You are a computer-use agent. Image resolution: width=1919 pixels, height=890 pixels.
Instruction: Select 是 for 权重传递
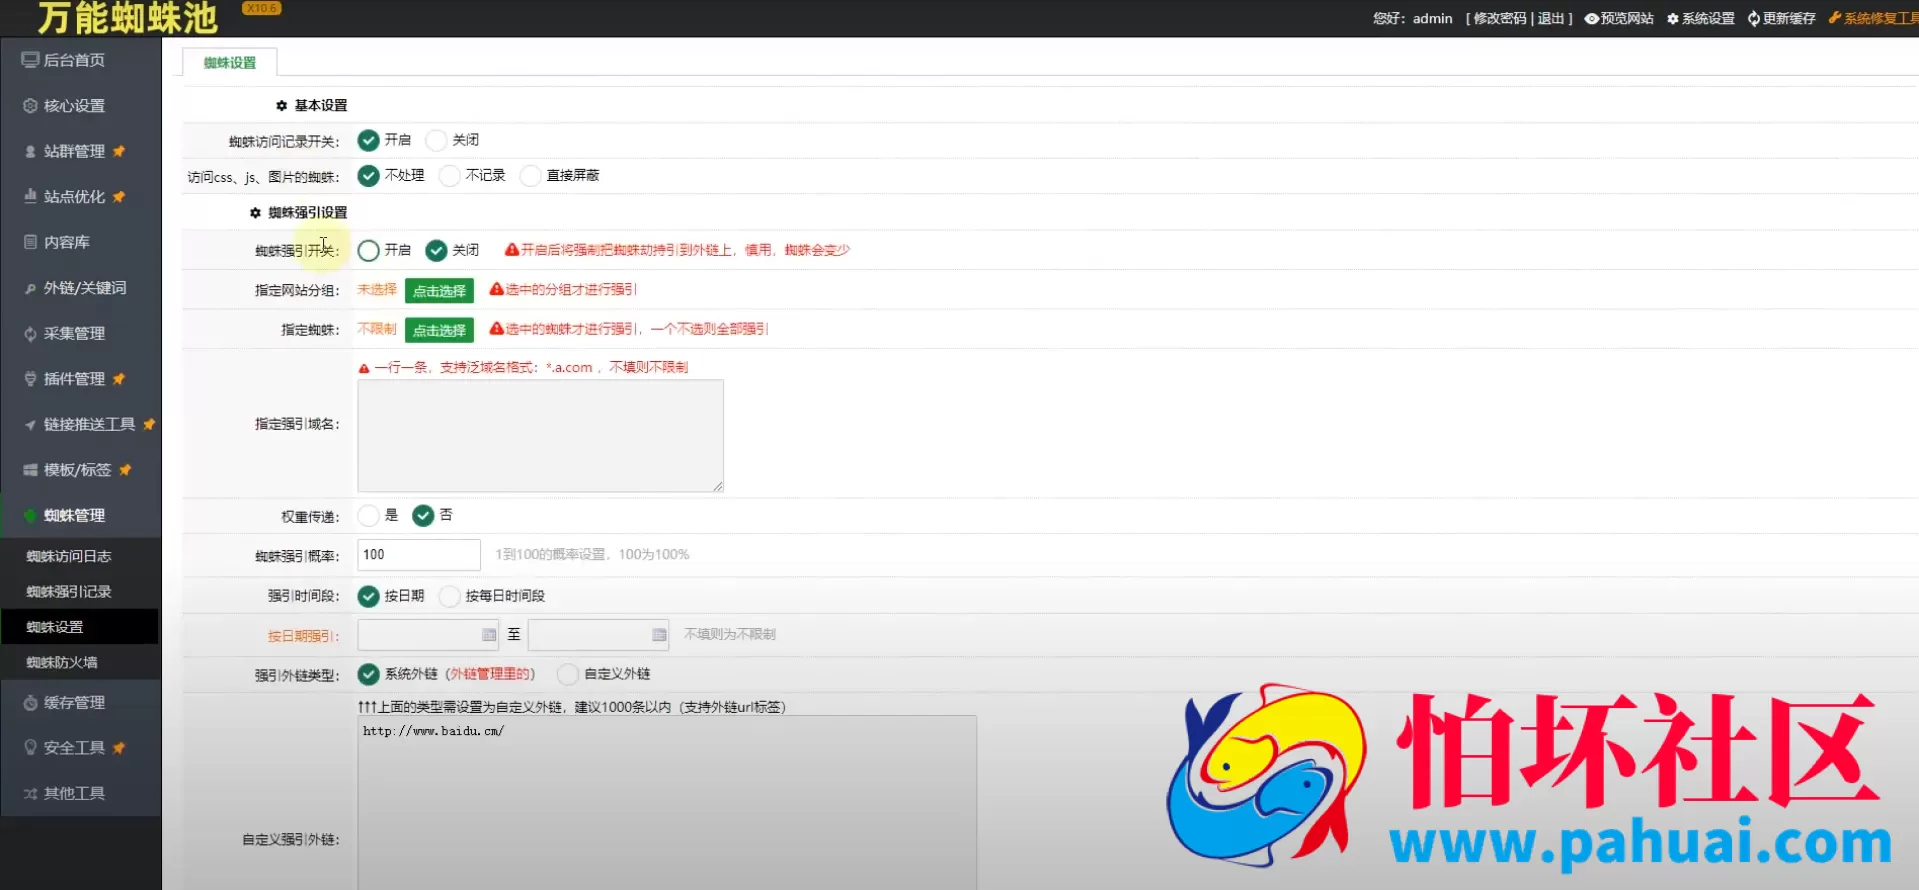click(x=368, y=515)
